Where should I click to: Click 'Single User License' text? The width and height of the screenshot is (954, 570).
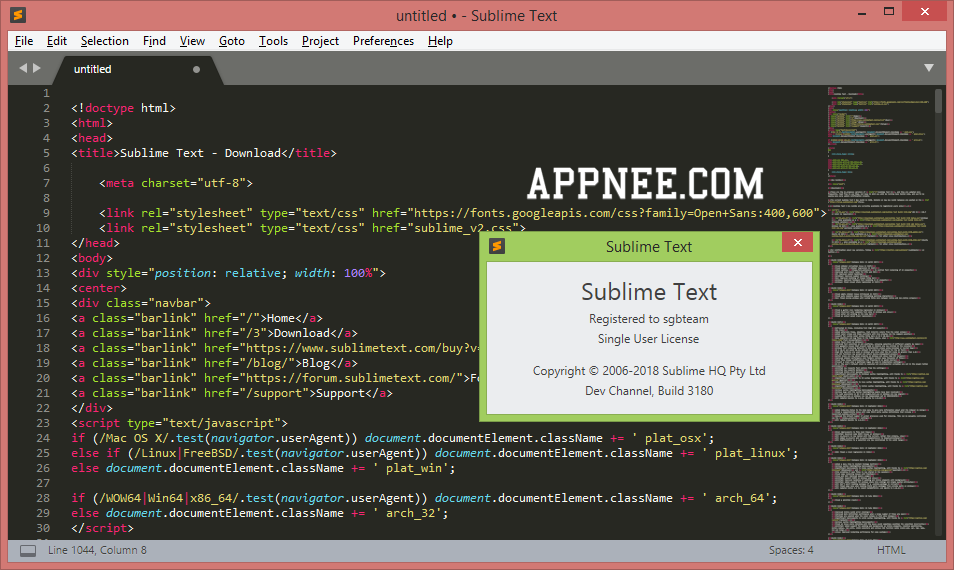pyautogui.click(x=649, y=339)
